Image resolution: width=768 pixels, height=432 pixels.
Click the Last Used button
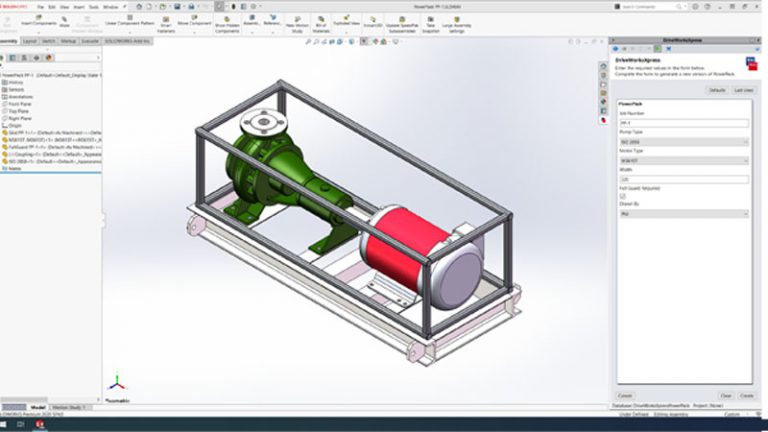click(x=743, y=91)
